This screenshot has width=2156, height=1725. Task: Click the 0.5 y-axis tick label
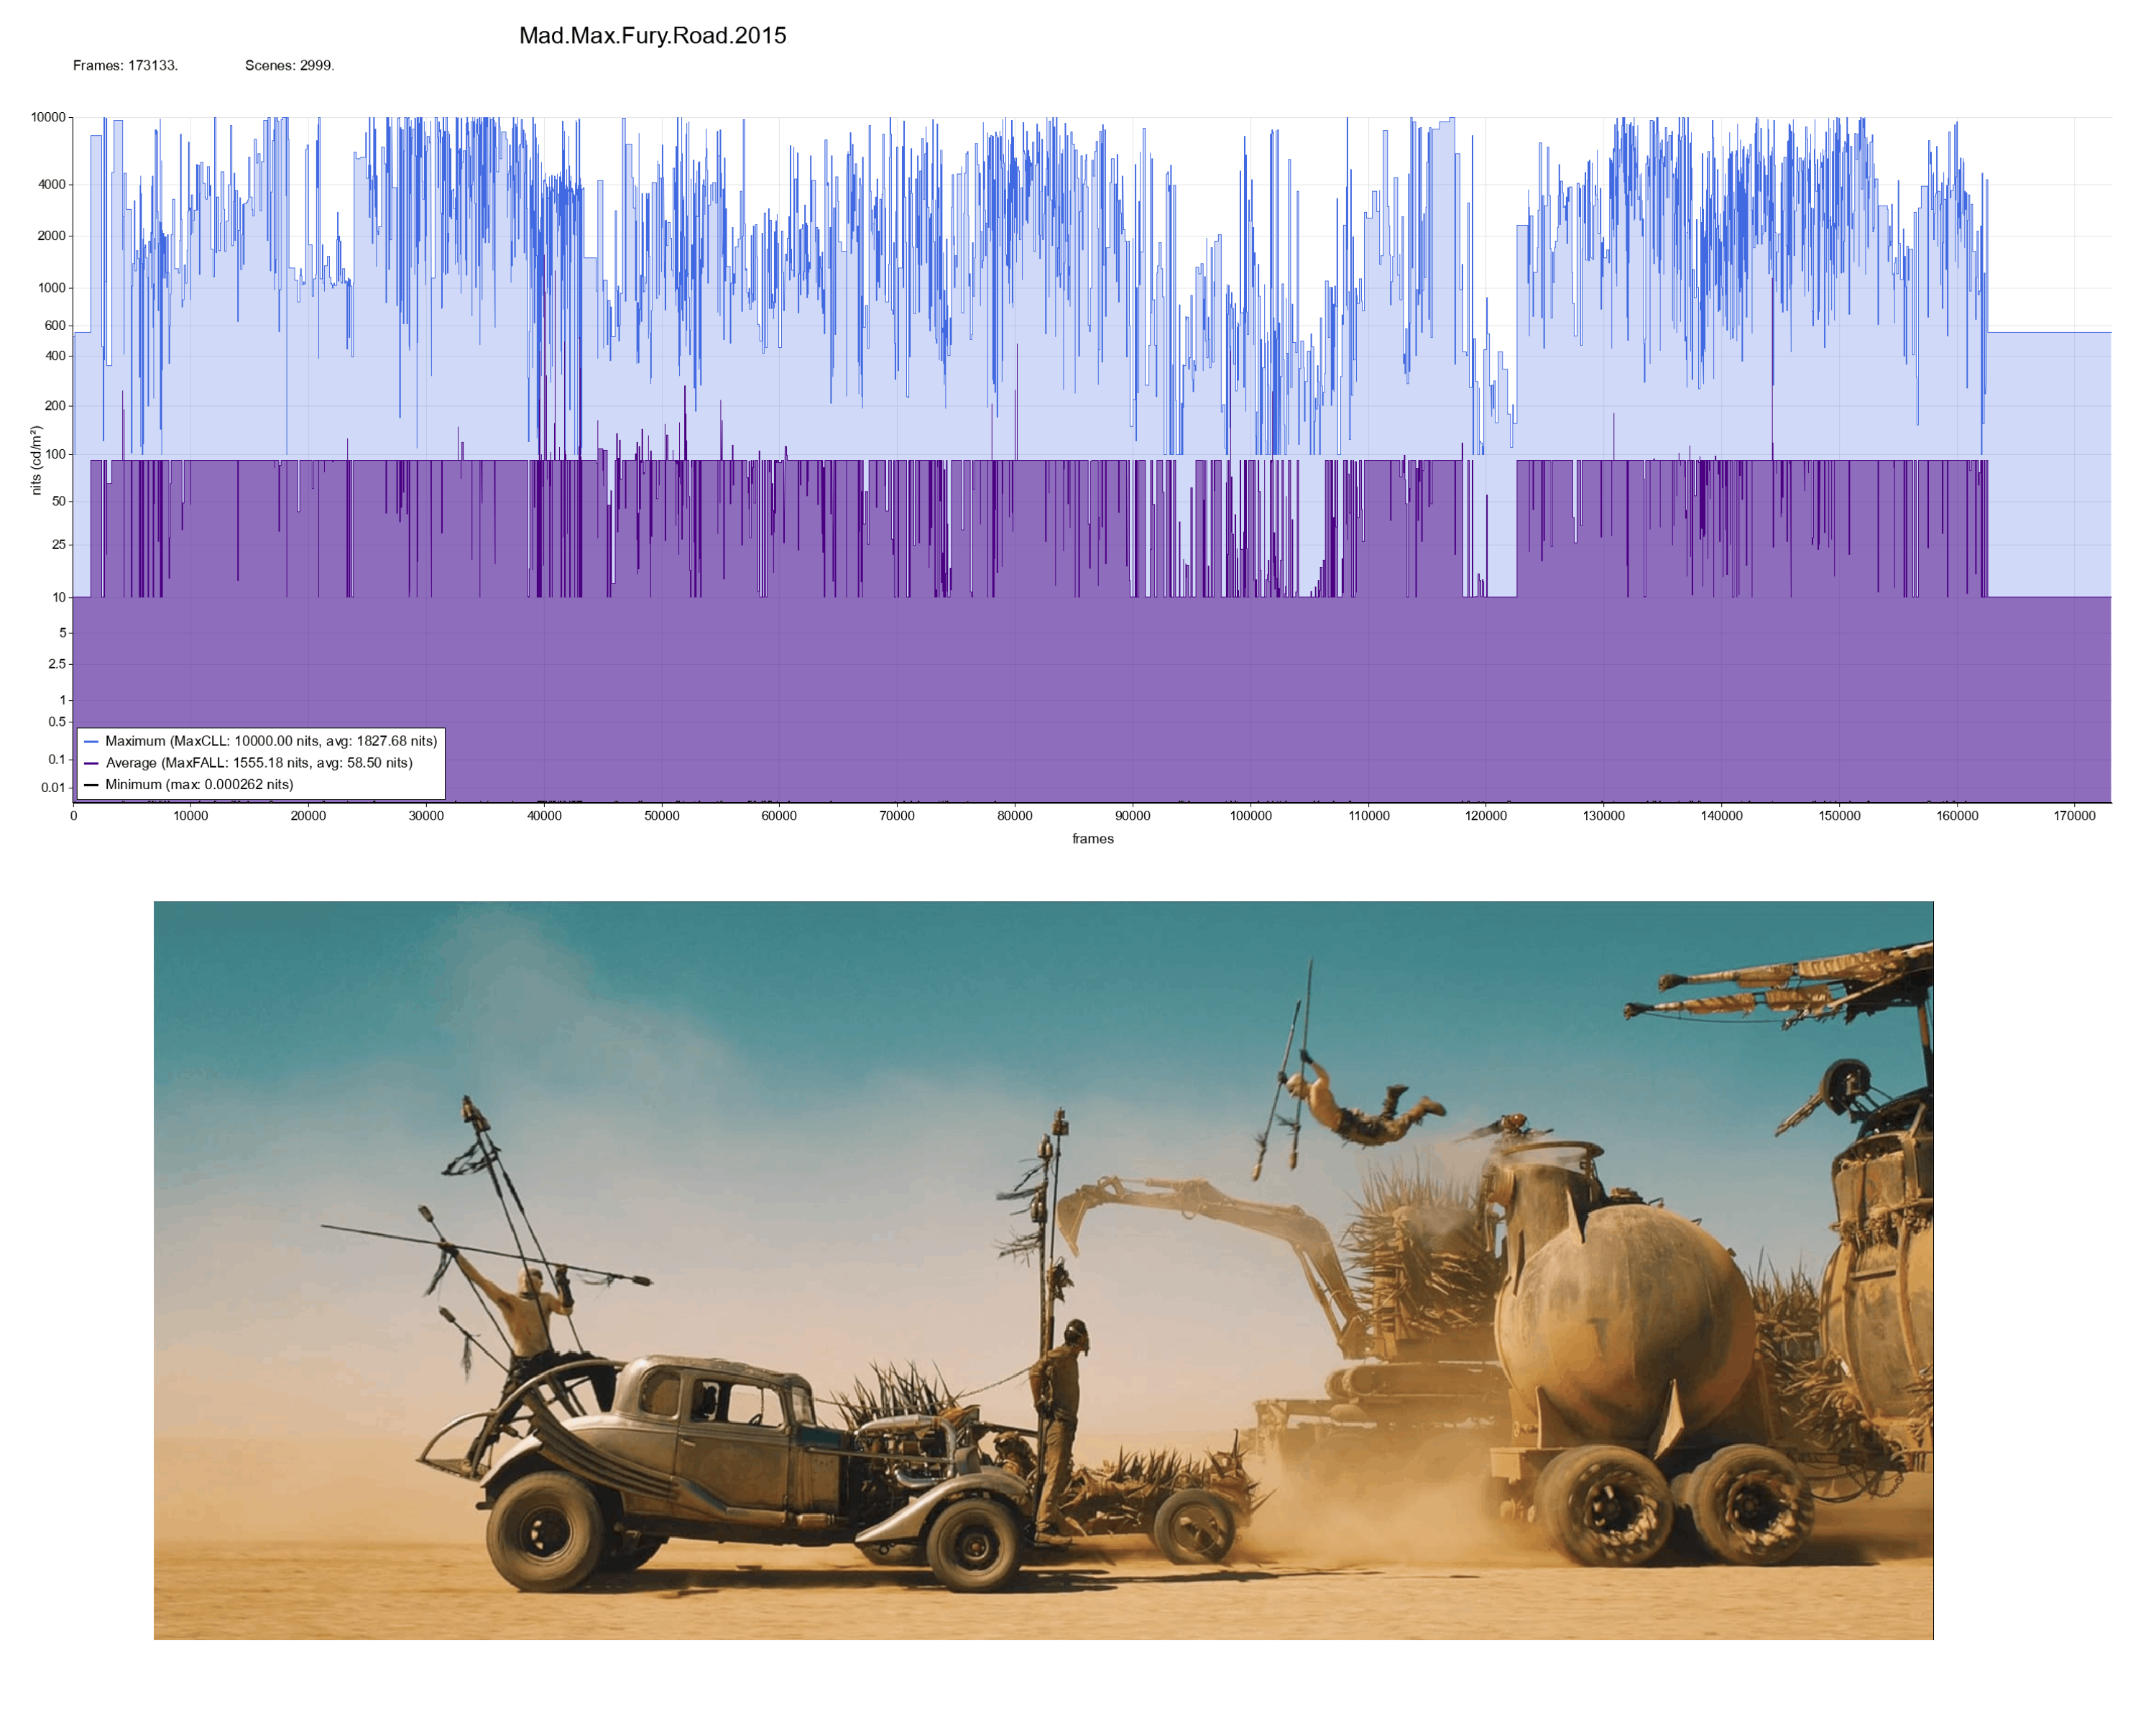57,722
